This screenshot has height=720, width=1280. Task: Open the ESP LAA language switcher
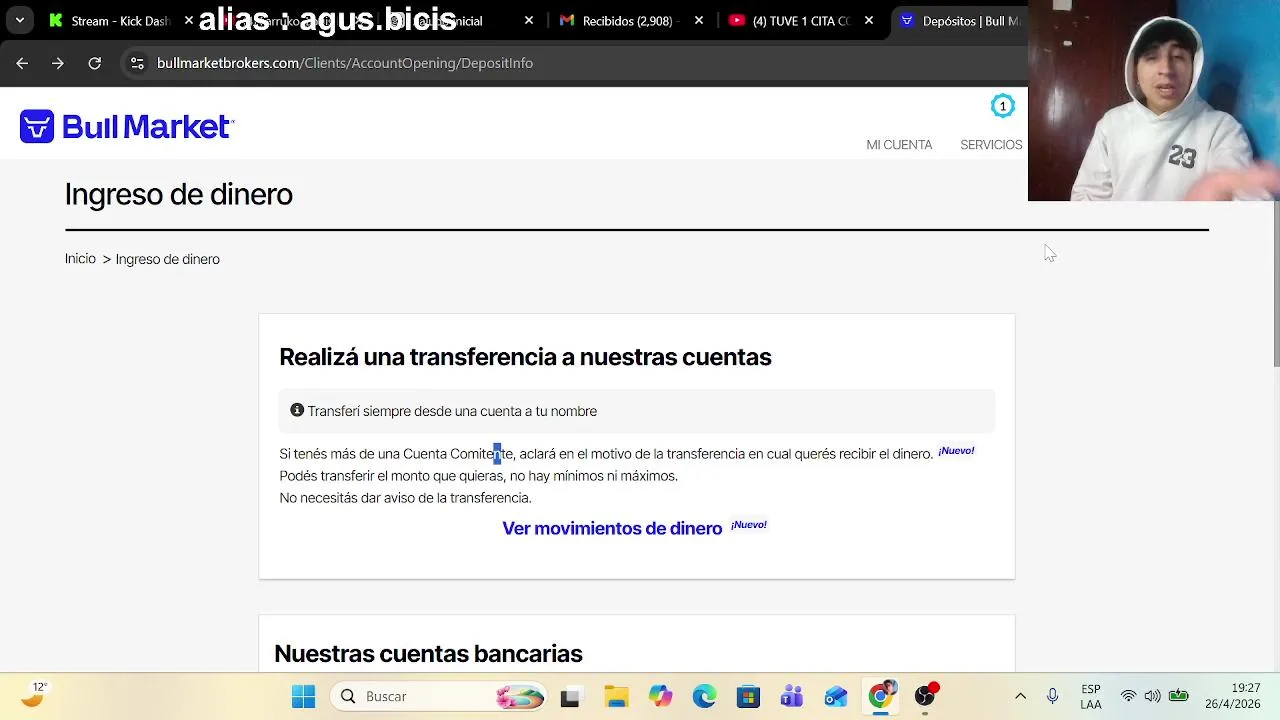click(x=1091, y=697)
